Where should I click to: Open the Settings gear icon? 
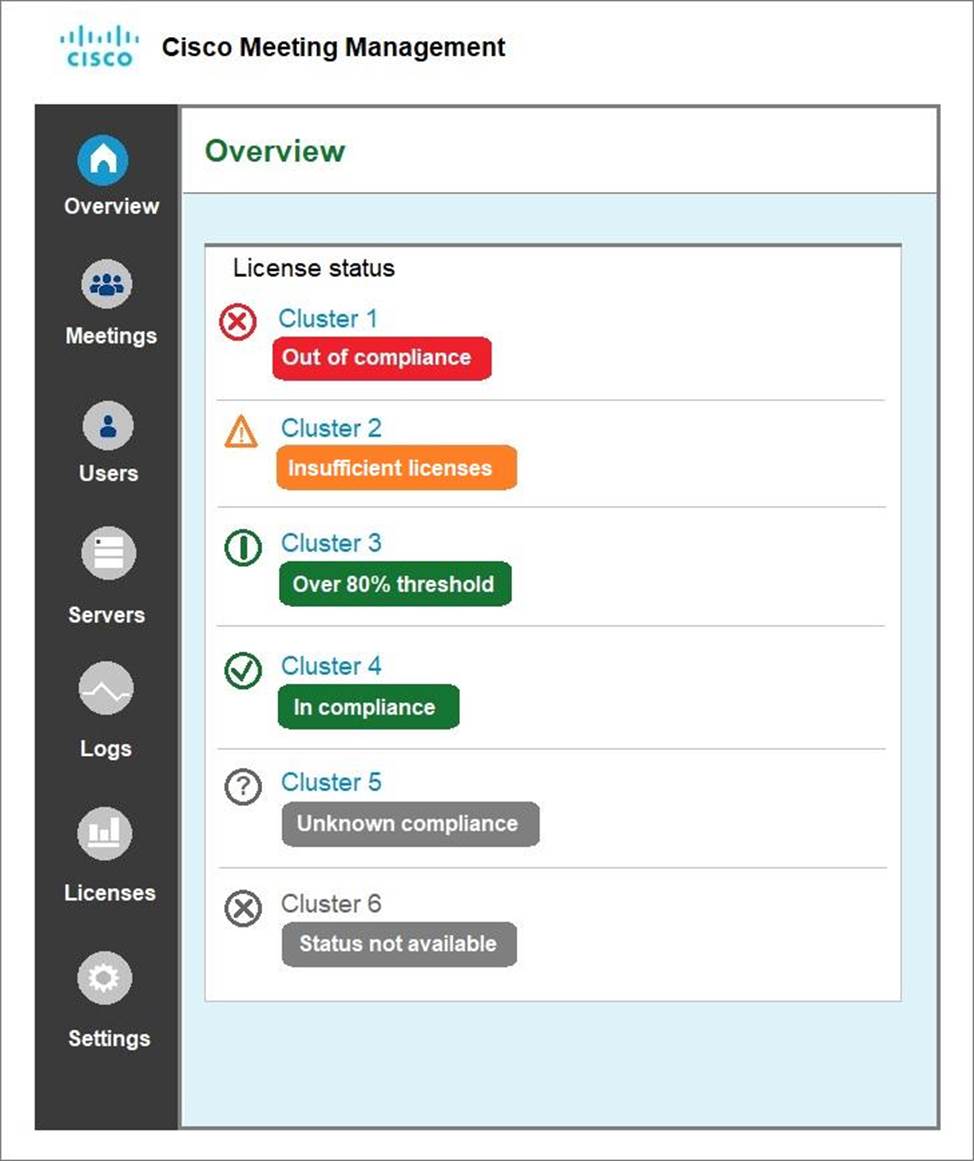click(105, 977)
